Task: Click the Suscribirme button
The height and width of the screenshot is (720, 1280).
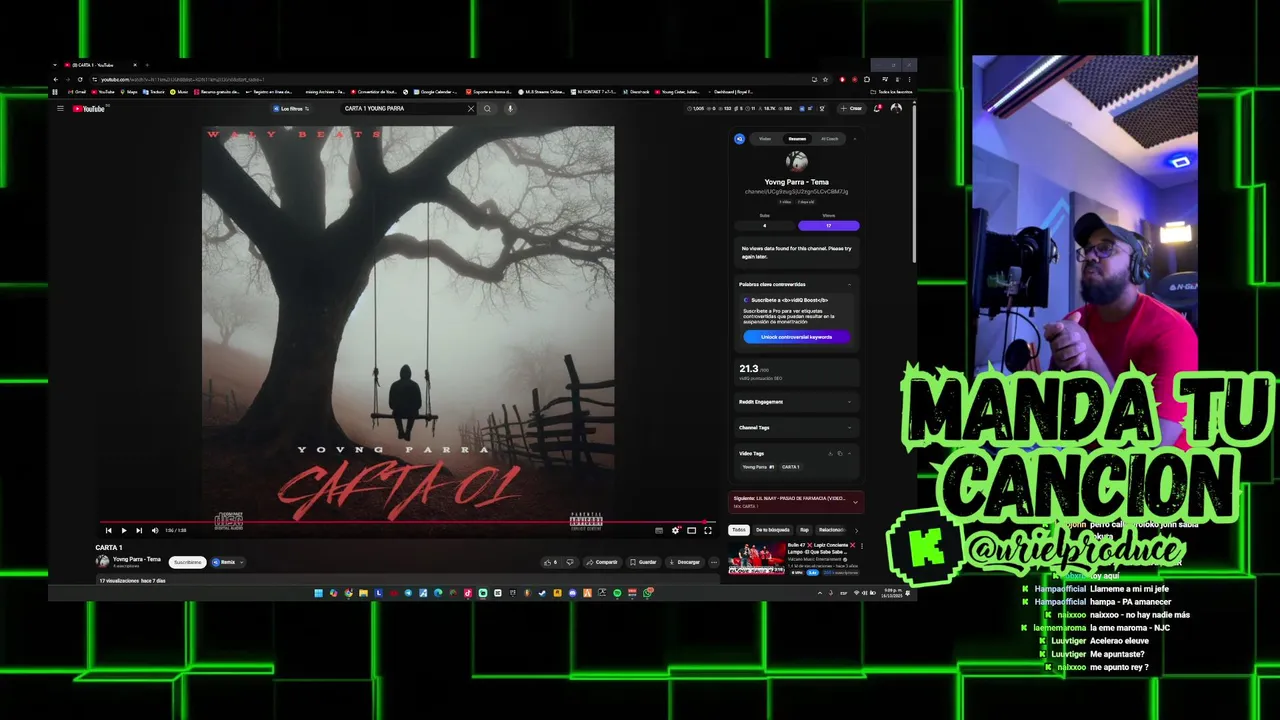Action: [x=187, y=562]
